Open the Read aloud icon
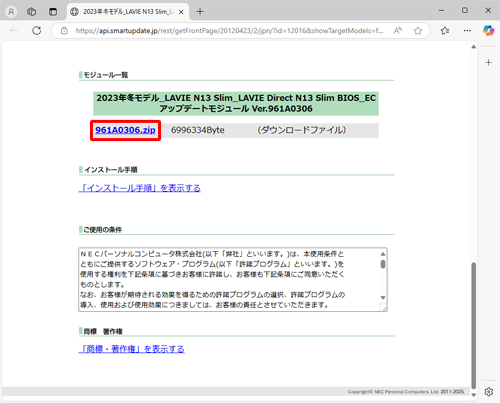Screen dimensions: 500x403 pyautogui.click(x=398, y=31)
